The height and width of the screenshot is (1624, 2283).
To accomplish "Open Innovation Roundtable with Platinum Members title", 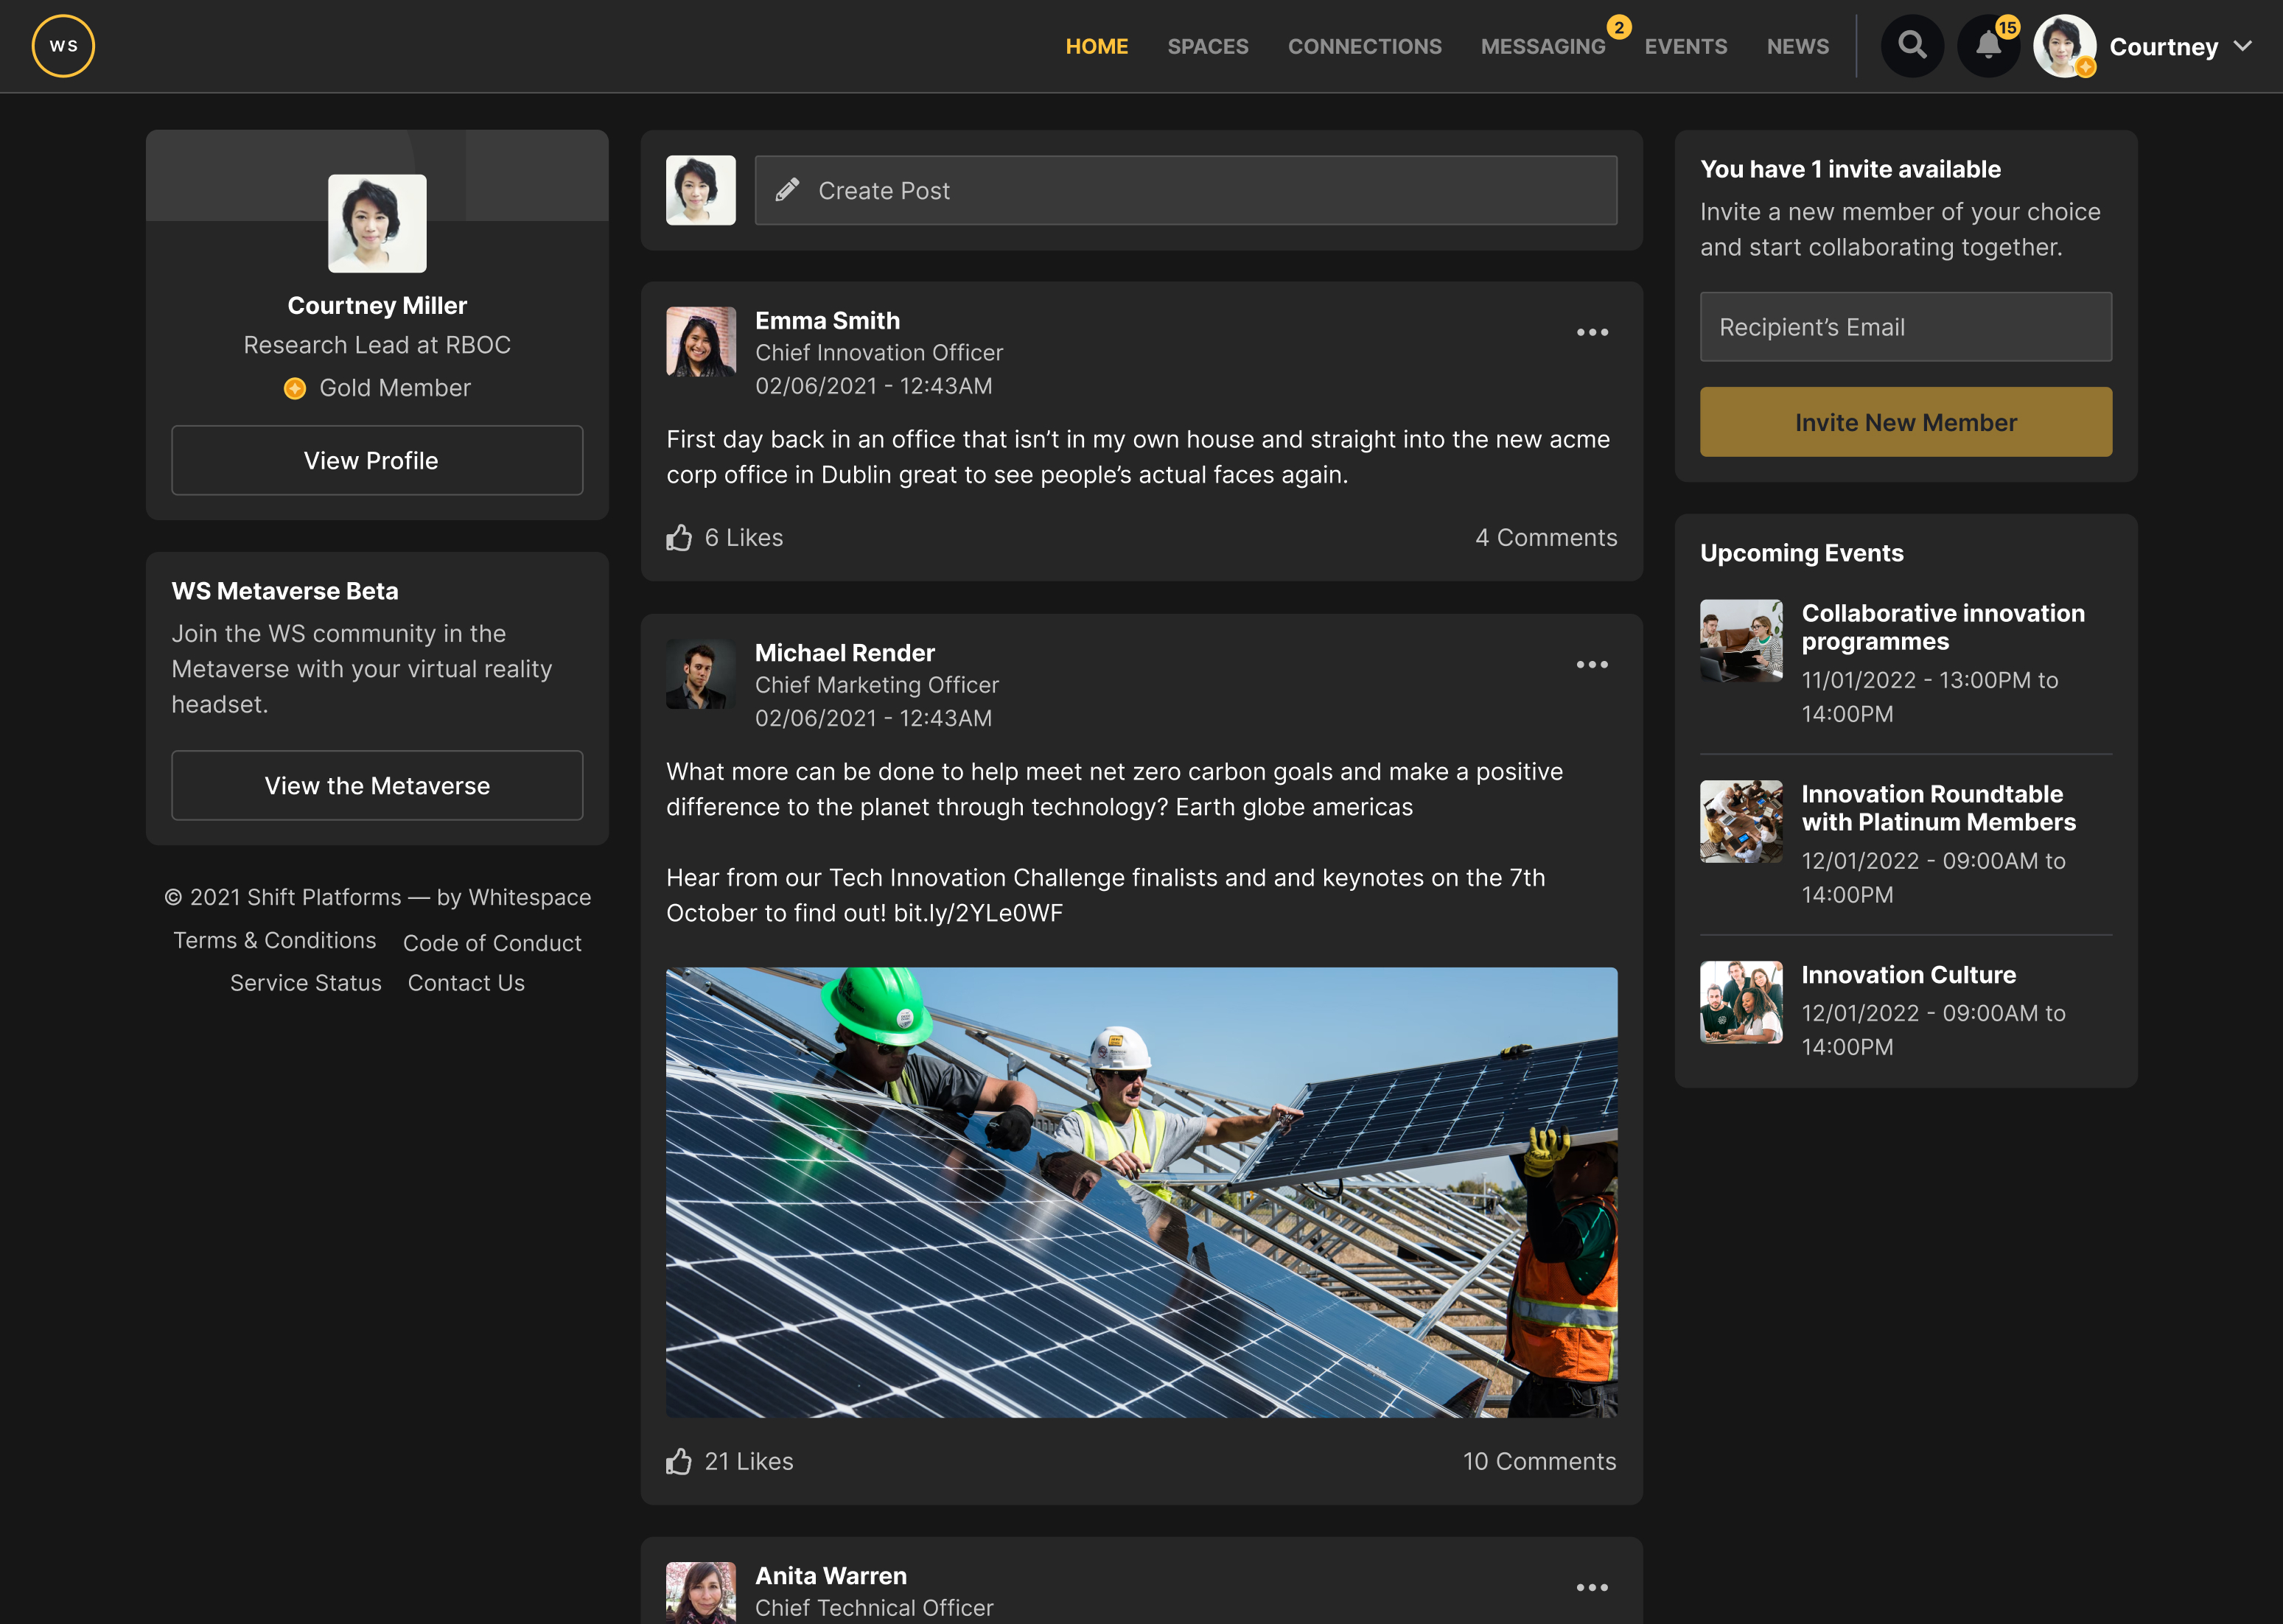I will (1938, 808).
